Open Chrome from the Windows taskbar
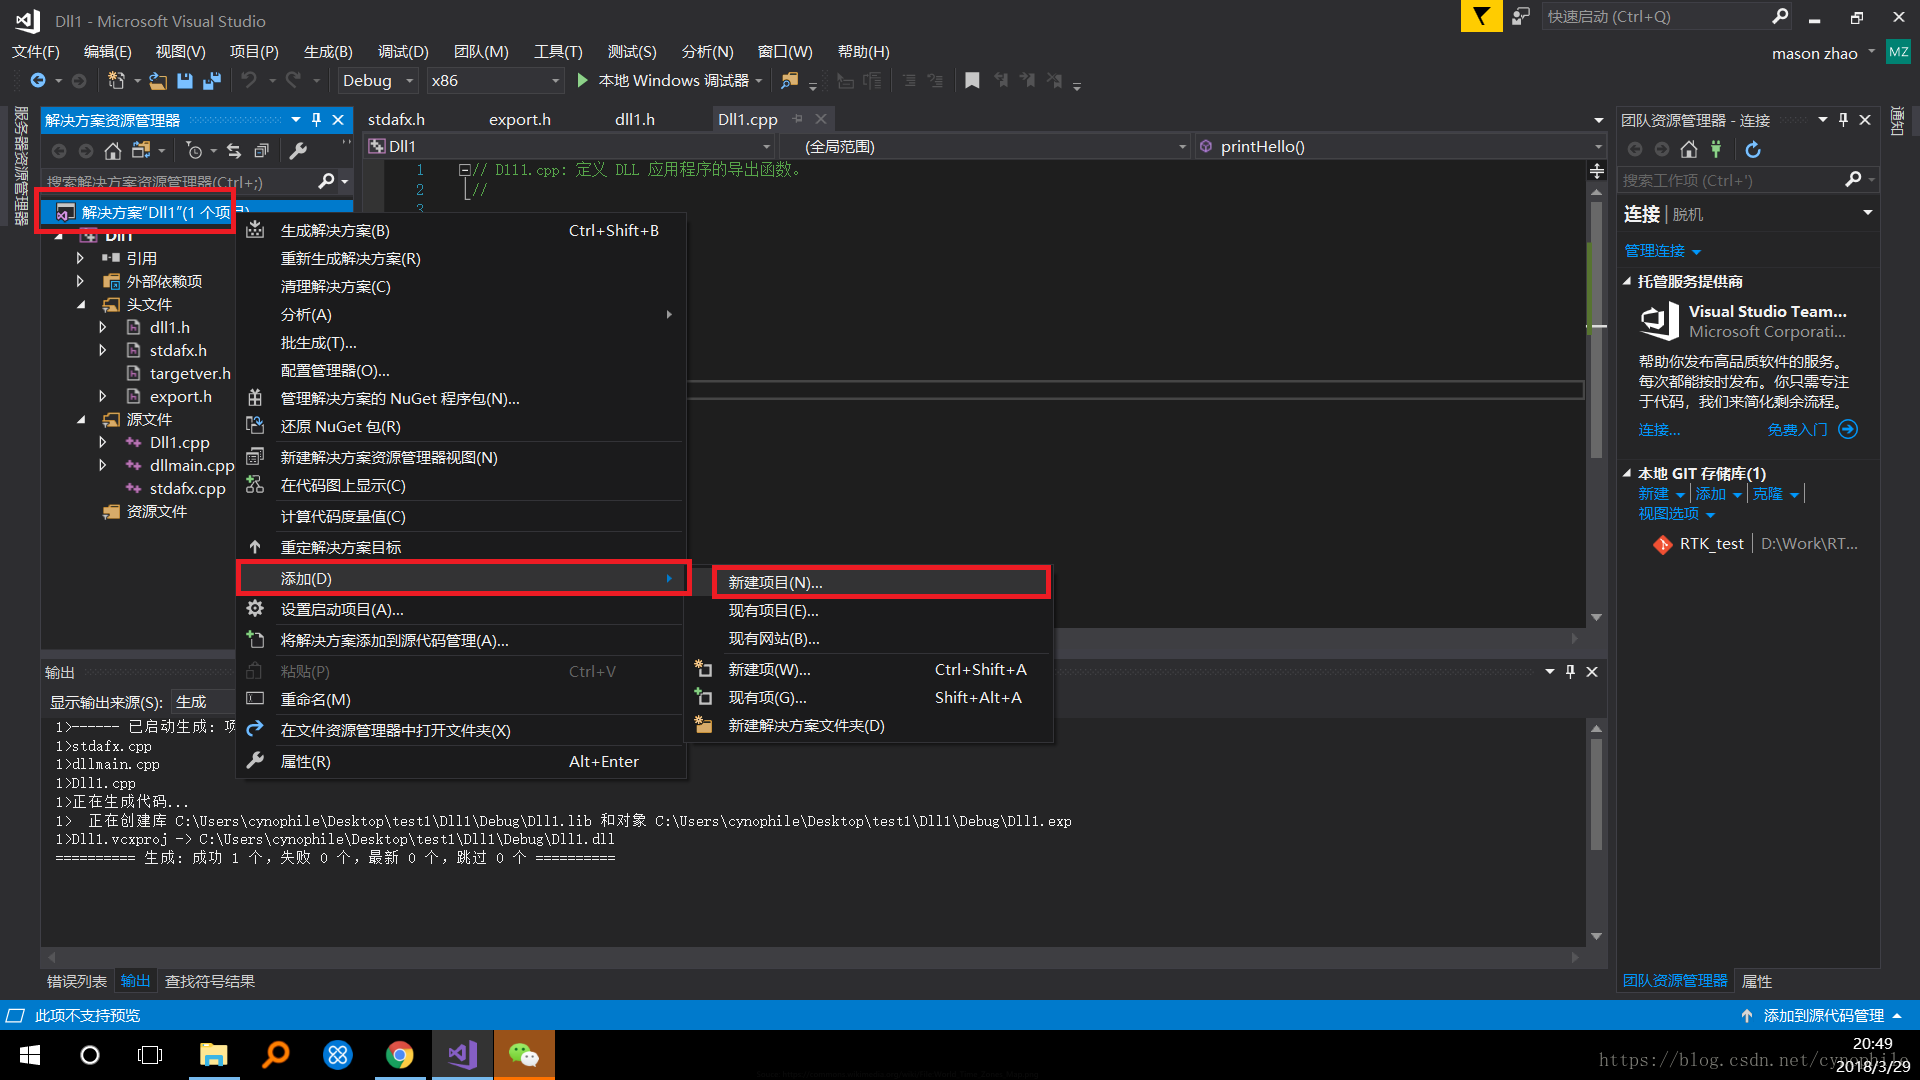The image size is (1920, 1080). click(x=400, y=1054)
